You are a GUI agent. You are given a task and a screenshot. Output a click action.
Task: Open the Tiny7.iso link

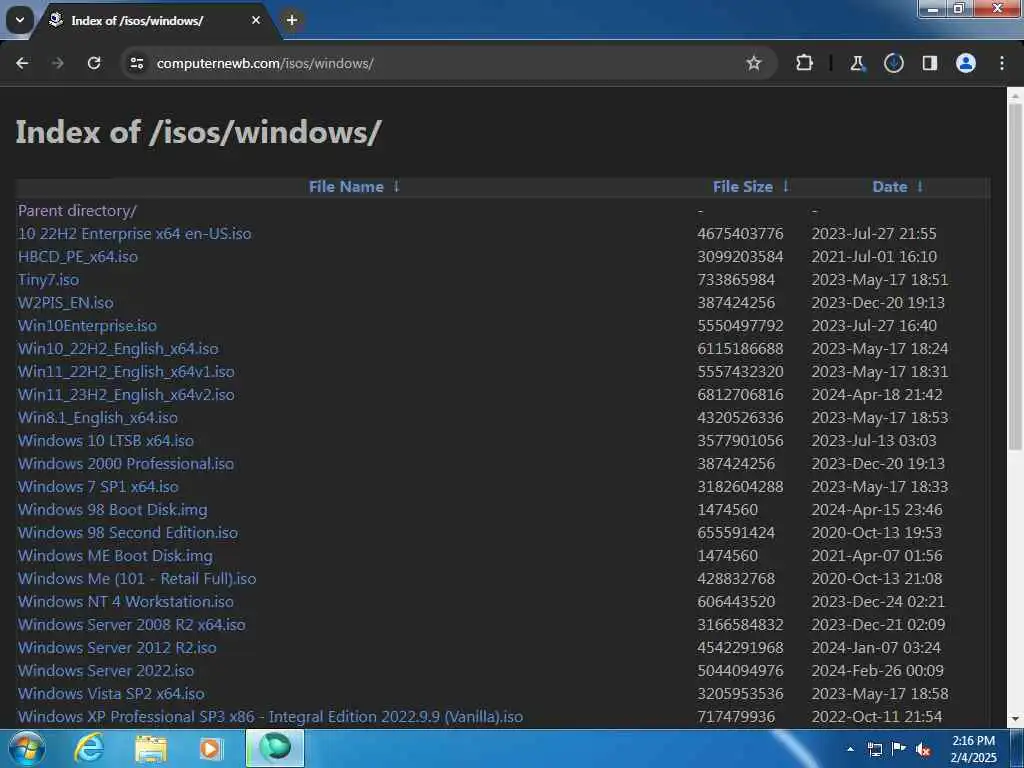point(48,280)
